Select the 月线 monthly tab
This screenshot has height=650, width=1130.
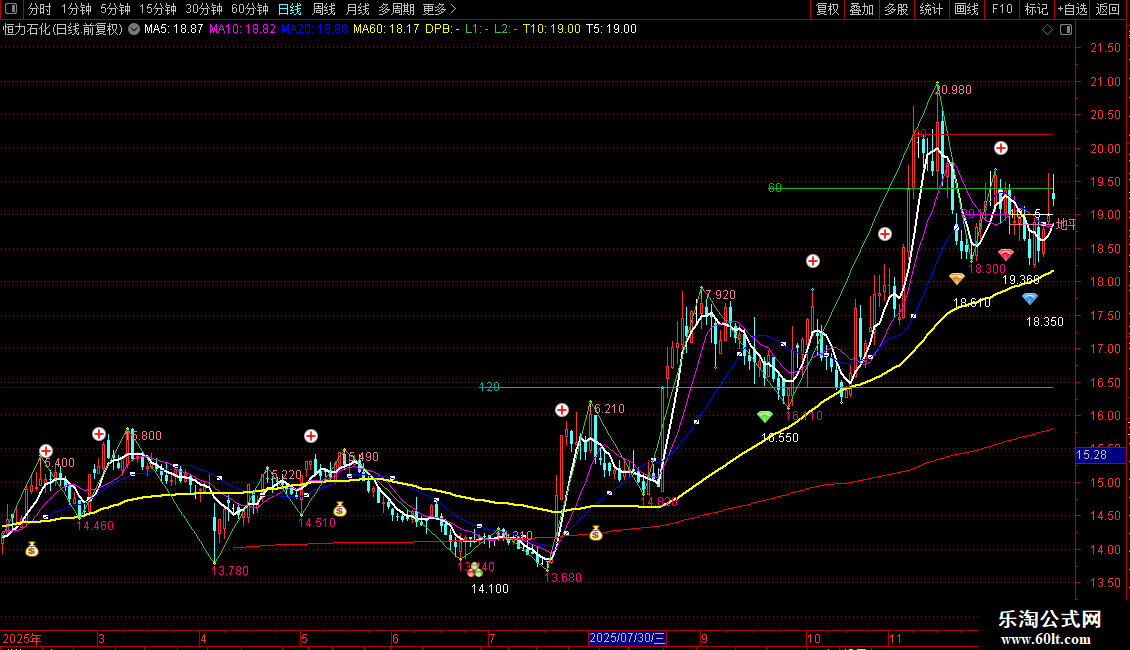point(357,9)
